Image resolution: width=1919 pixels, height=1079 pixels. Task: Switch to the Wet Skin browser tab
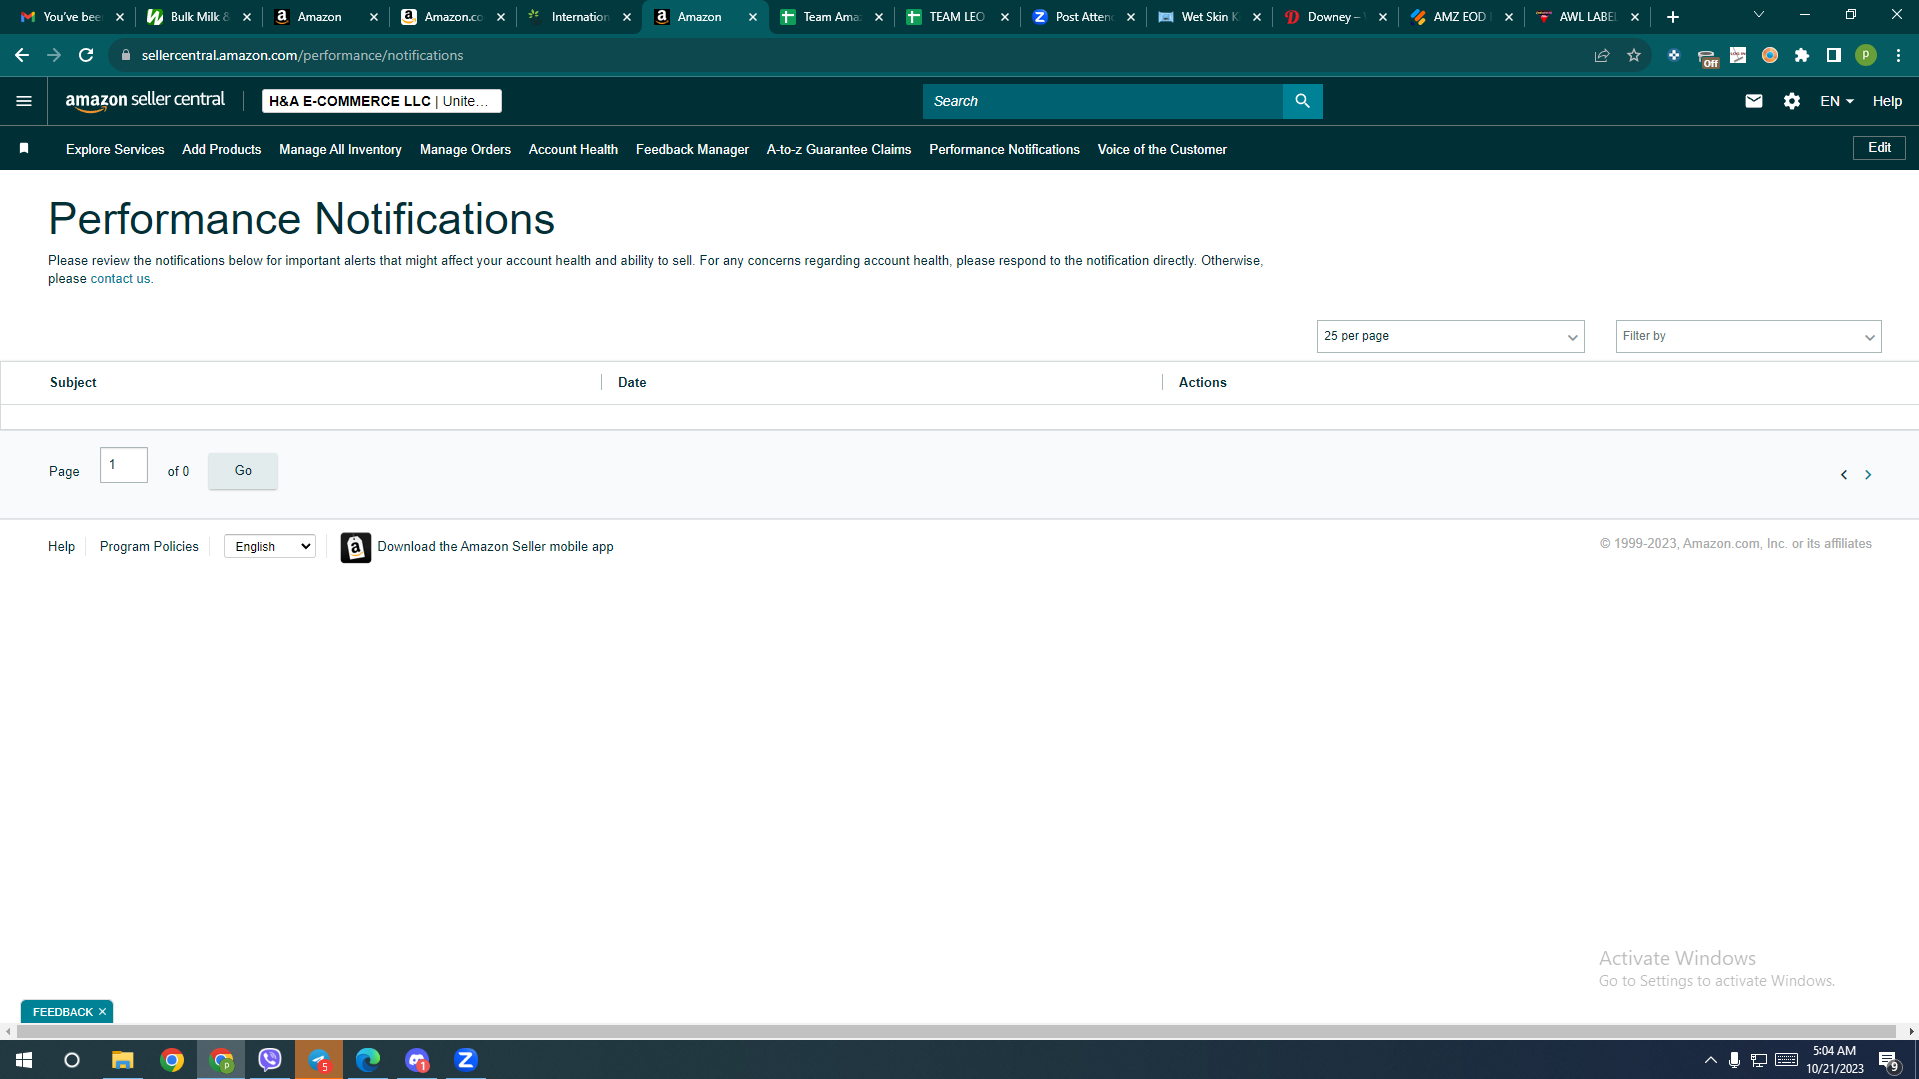[x=1209, y=17]
